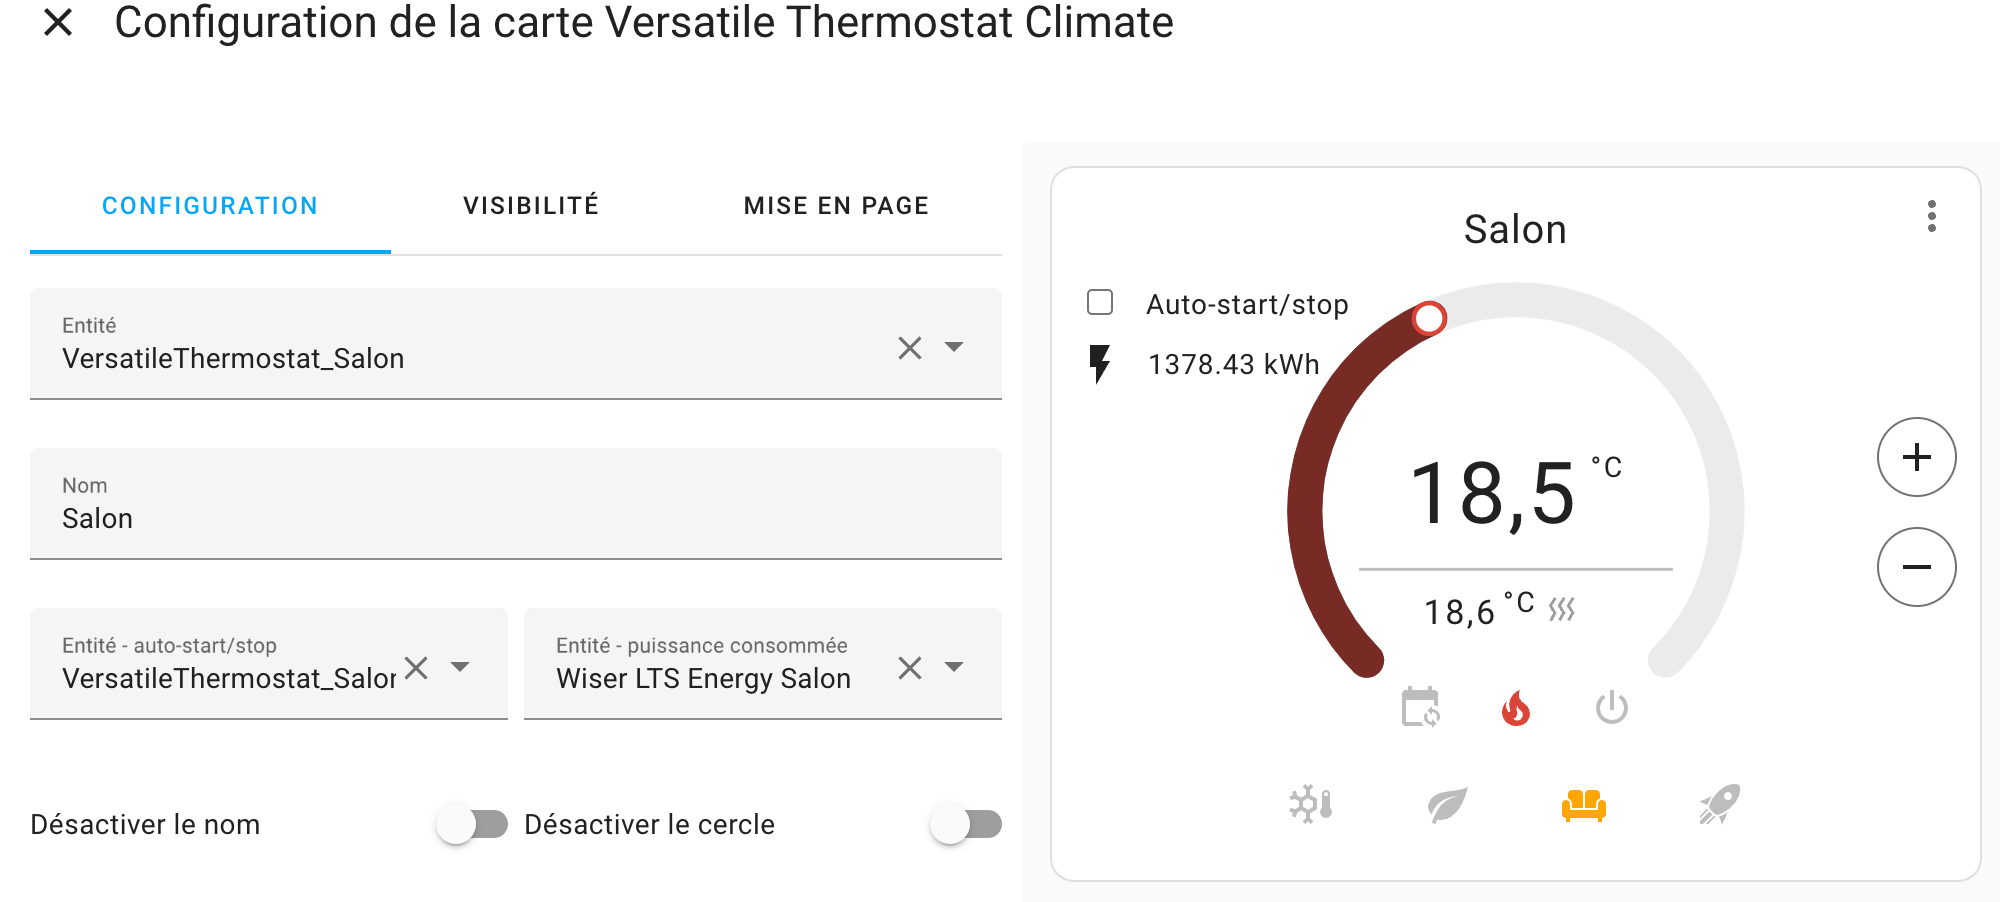
Task: Click the auto schedule calendar mode icon
Action: (1420, 707)
